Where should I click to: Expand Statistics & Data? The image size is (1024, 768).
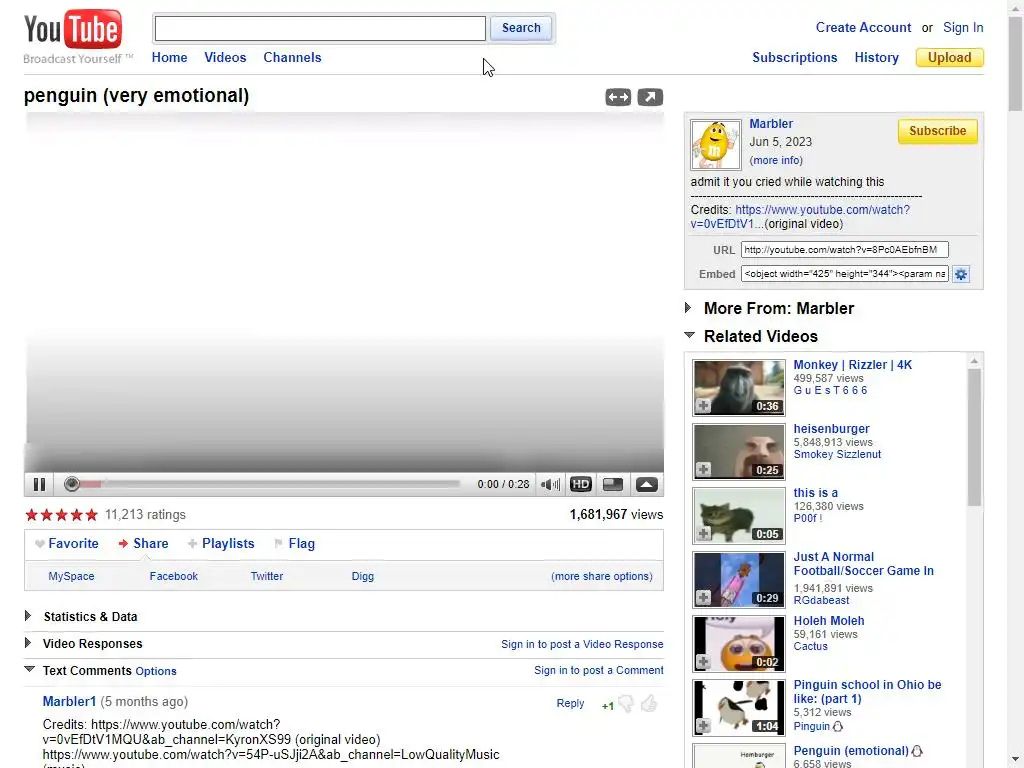[27, 616]
